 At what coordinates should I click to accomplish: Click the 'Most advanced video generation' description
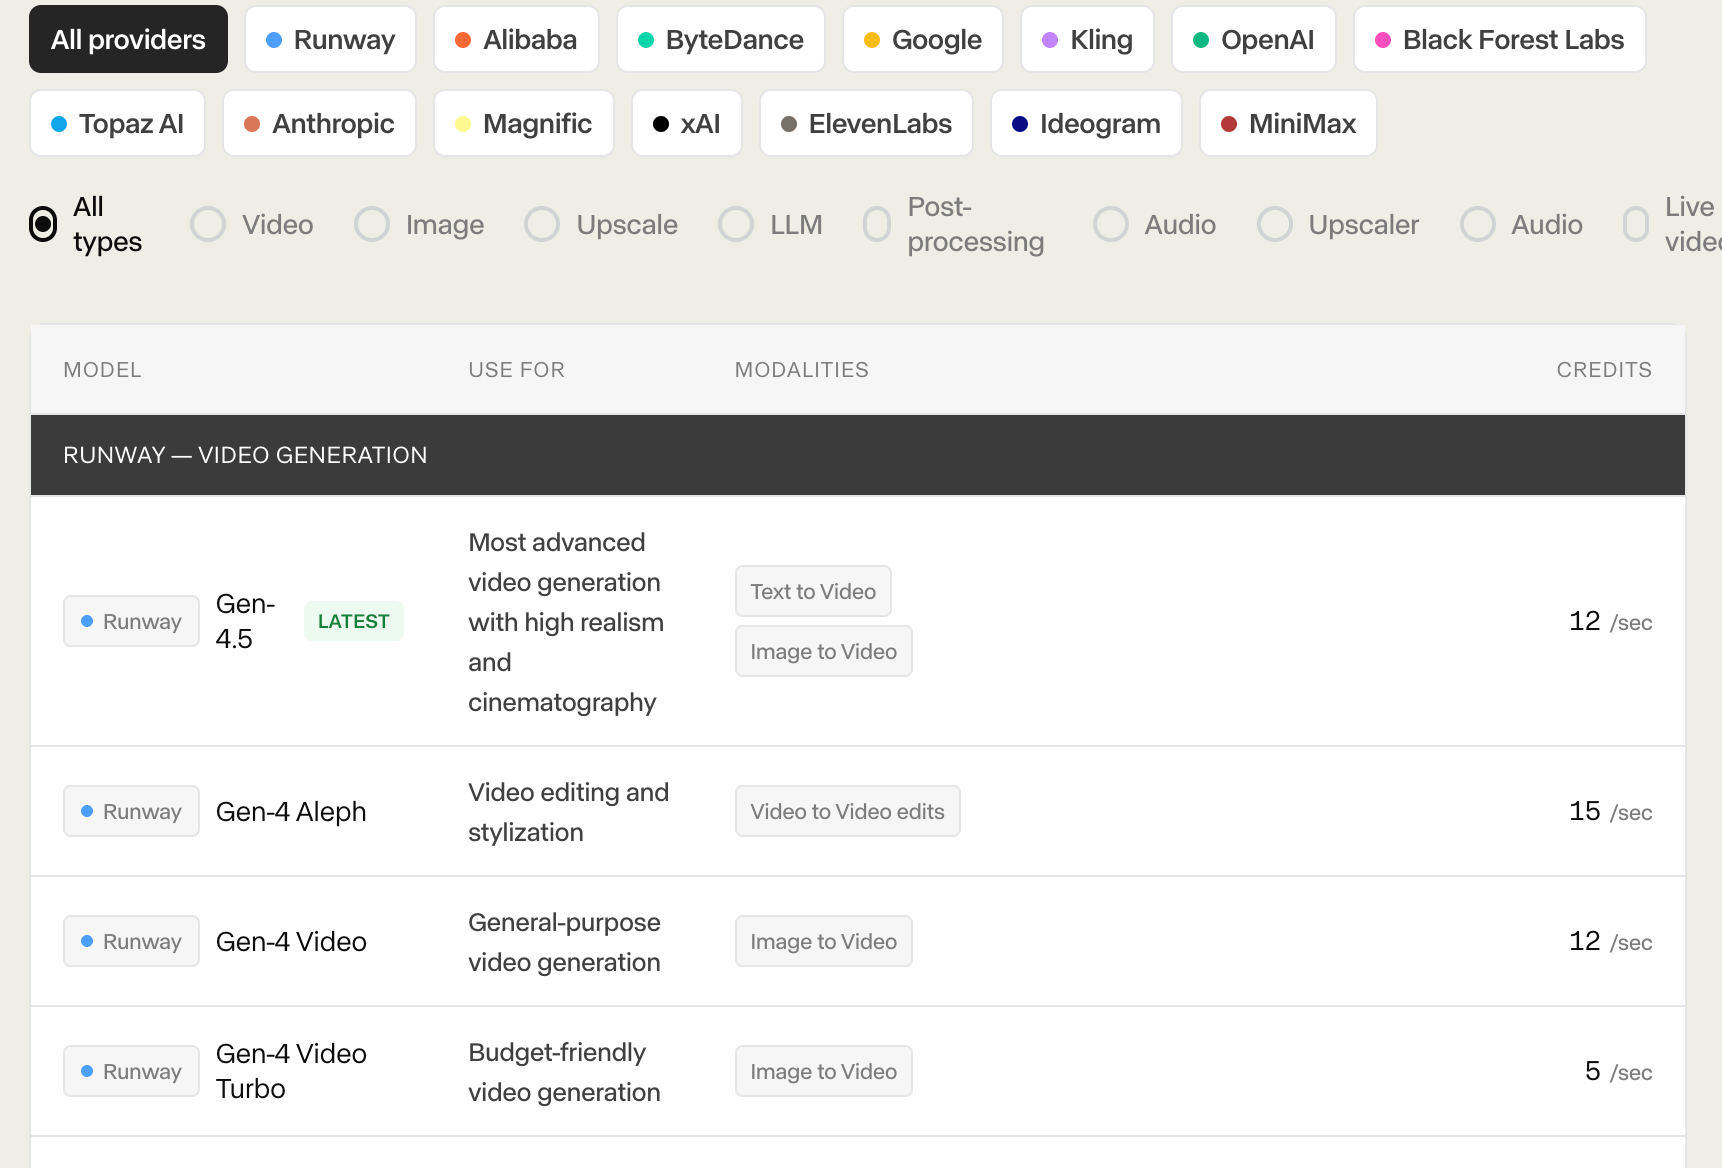566,622
